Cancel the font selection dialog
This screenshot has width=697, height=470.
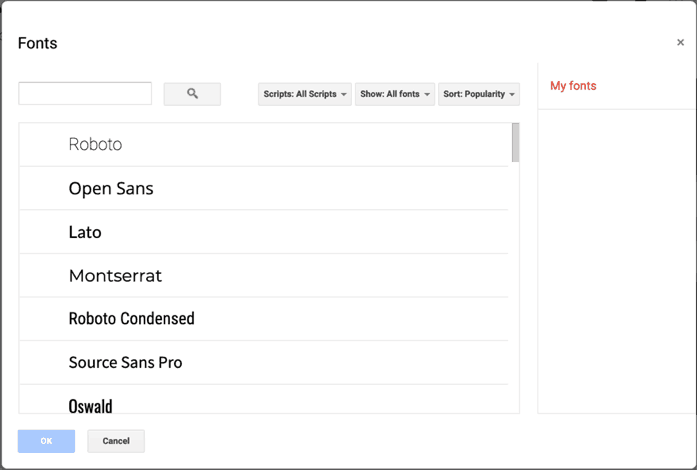[x=116, y=441]
